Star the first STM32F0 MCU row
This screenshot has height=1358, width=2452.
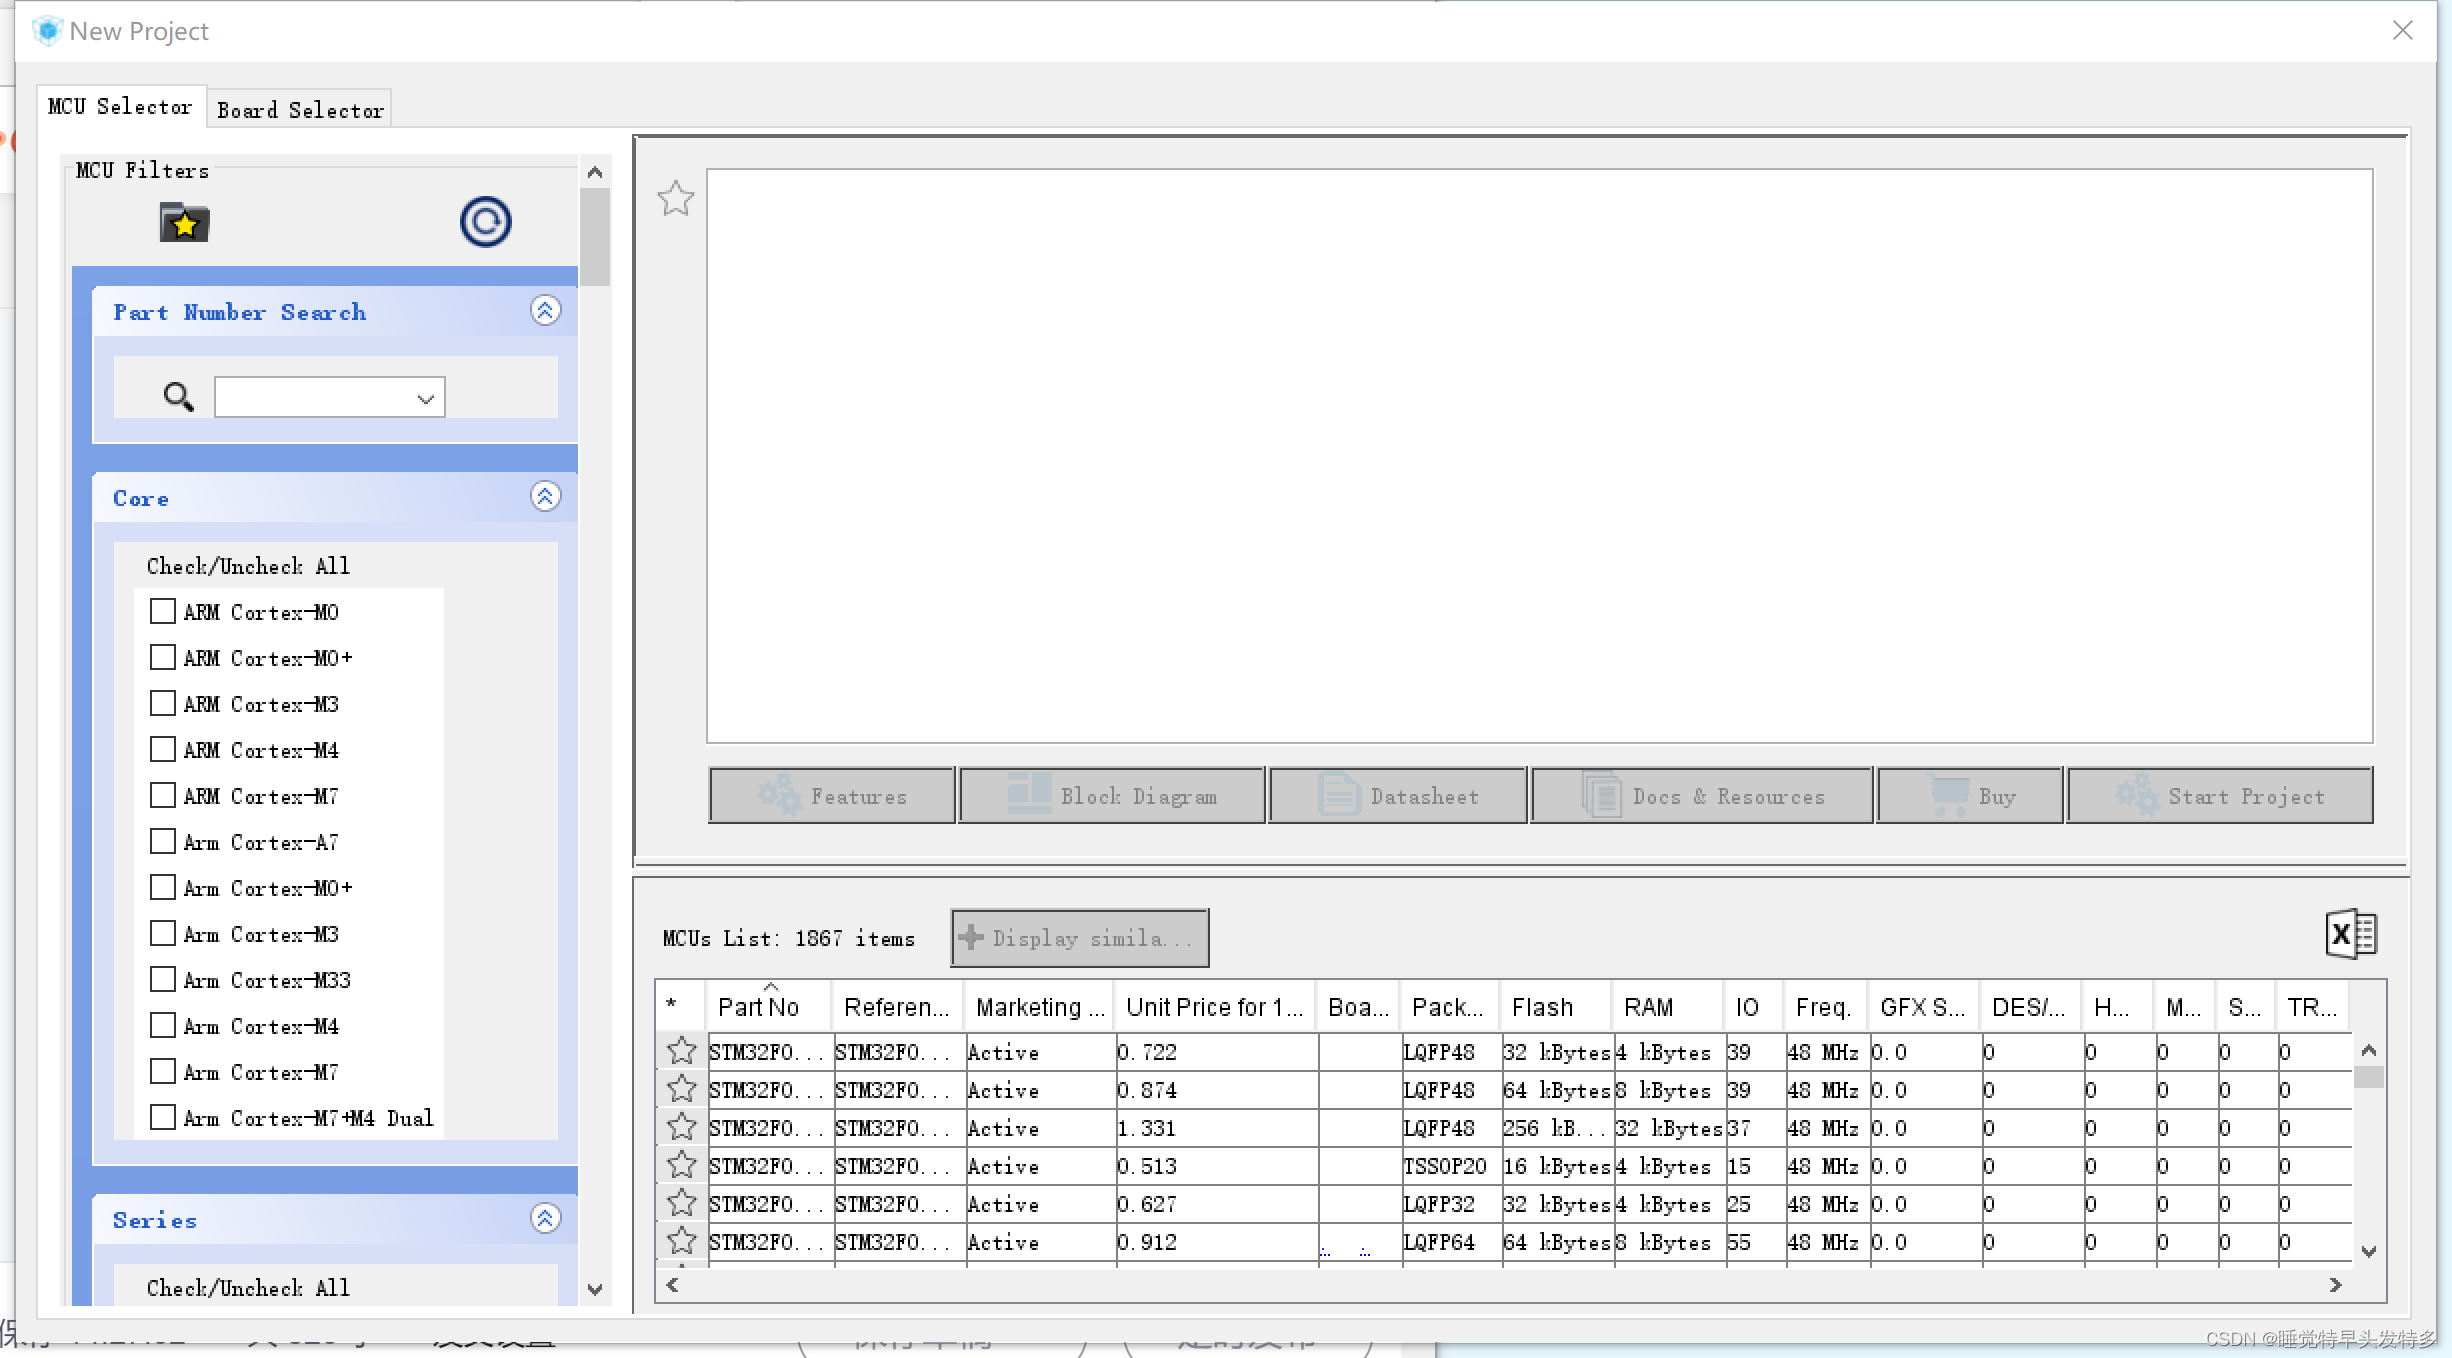pyautogui.click(x=681, y=1051)
